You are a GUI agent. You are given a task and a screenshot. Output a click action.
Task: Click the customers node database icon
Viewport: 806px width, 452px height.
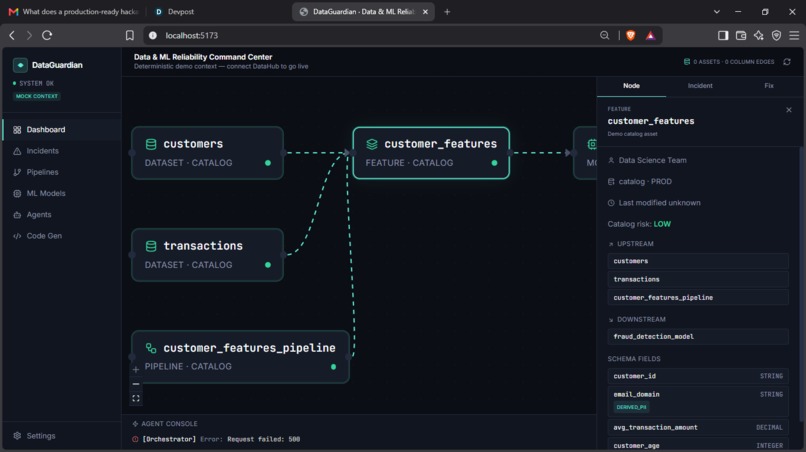click(151, 144)
